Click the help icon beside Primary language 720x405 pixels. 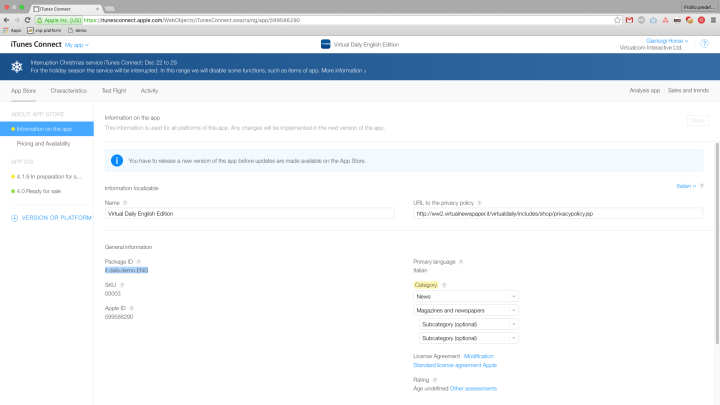[x=460, y=262]
